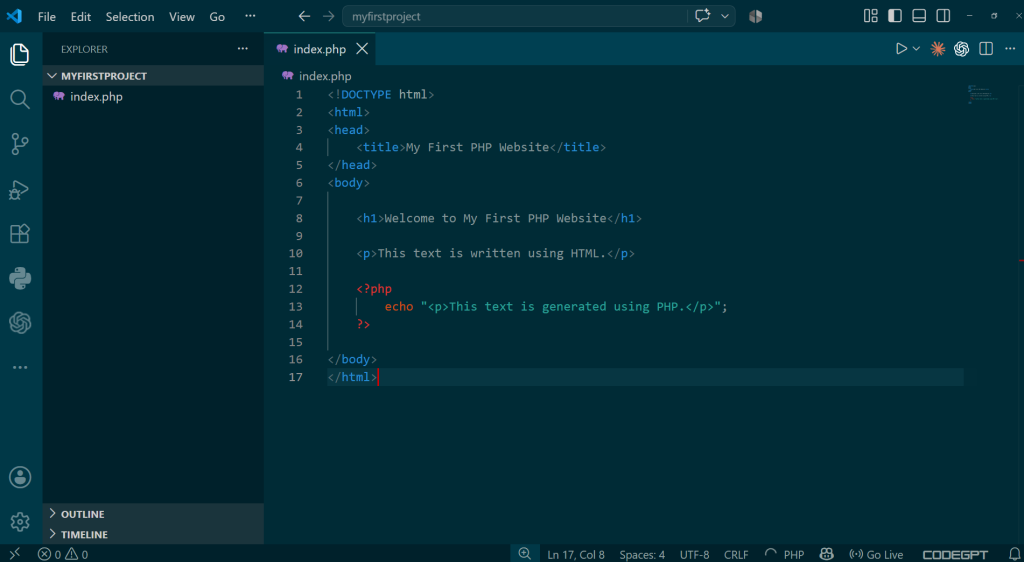The image size is (1024, 562).
Task: Click the code minimap
Action: 983,94
